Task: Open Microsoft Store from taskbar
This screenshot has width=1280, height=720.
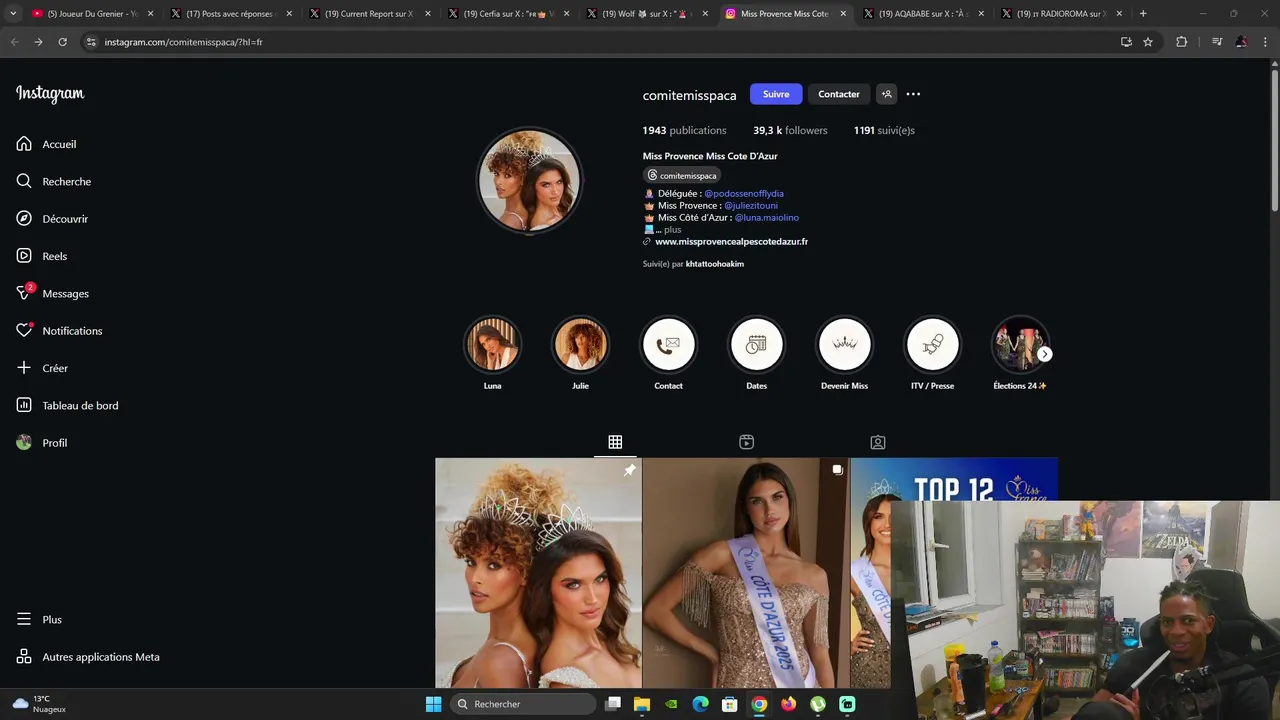Action: pyautogui.click(x=730, y=704)
